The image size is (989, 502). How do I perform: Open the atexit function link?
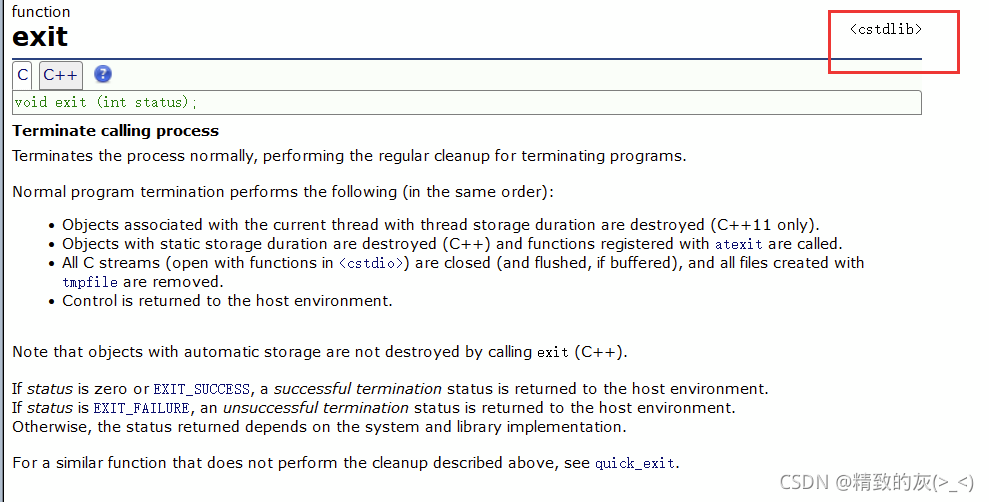pos(738,244)
